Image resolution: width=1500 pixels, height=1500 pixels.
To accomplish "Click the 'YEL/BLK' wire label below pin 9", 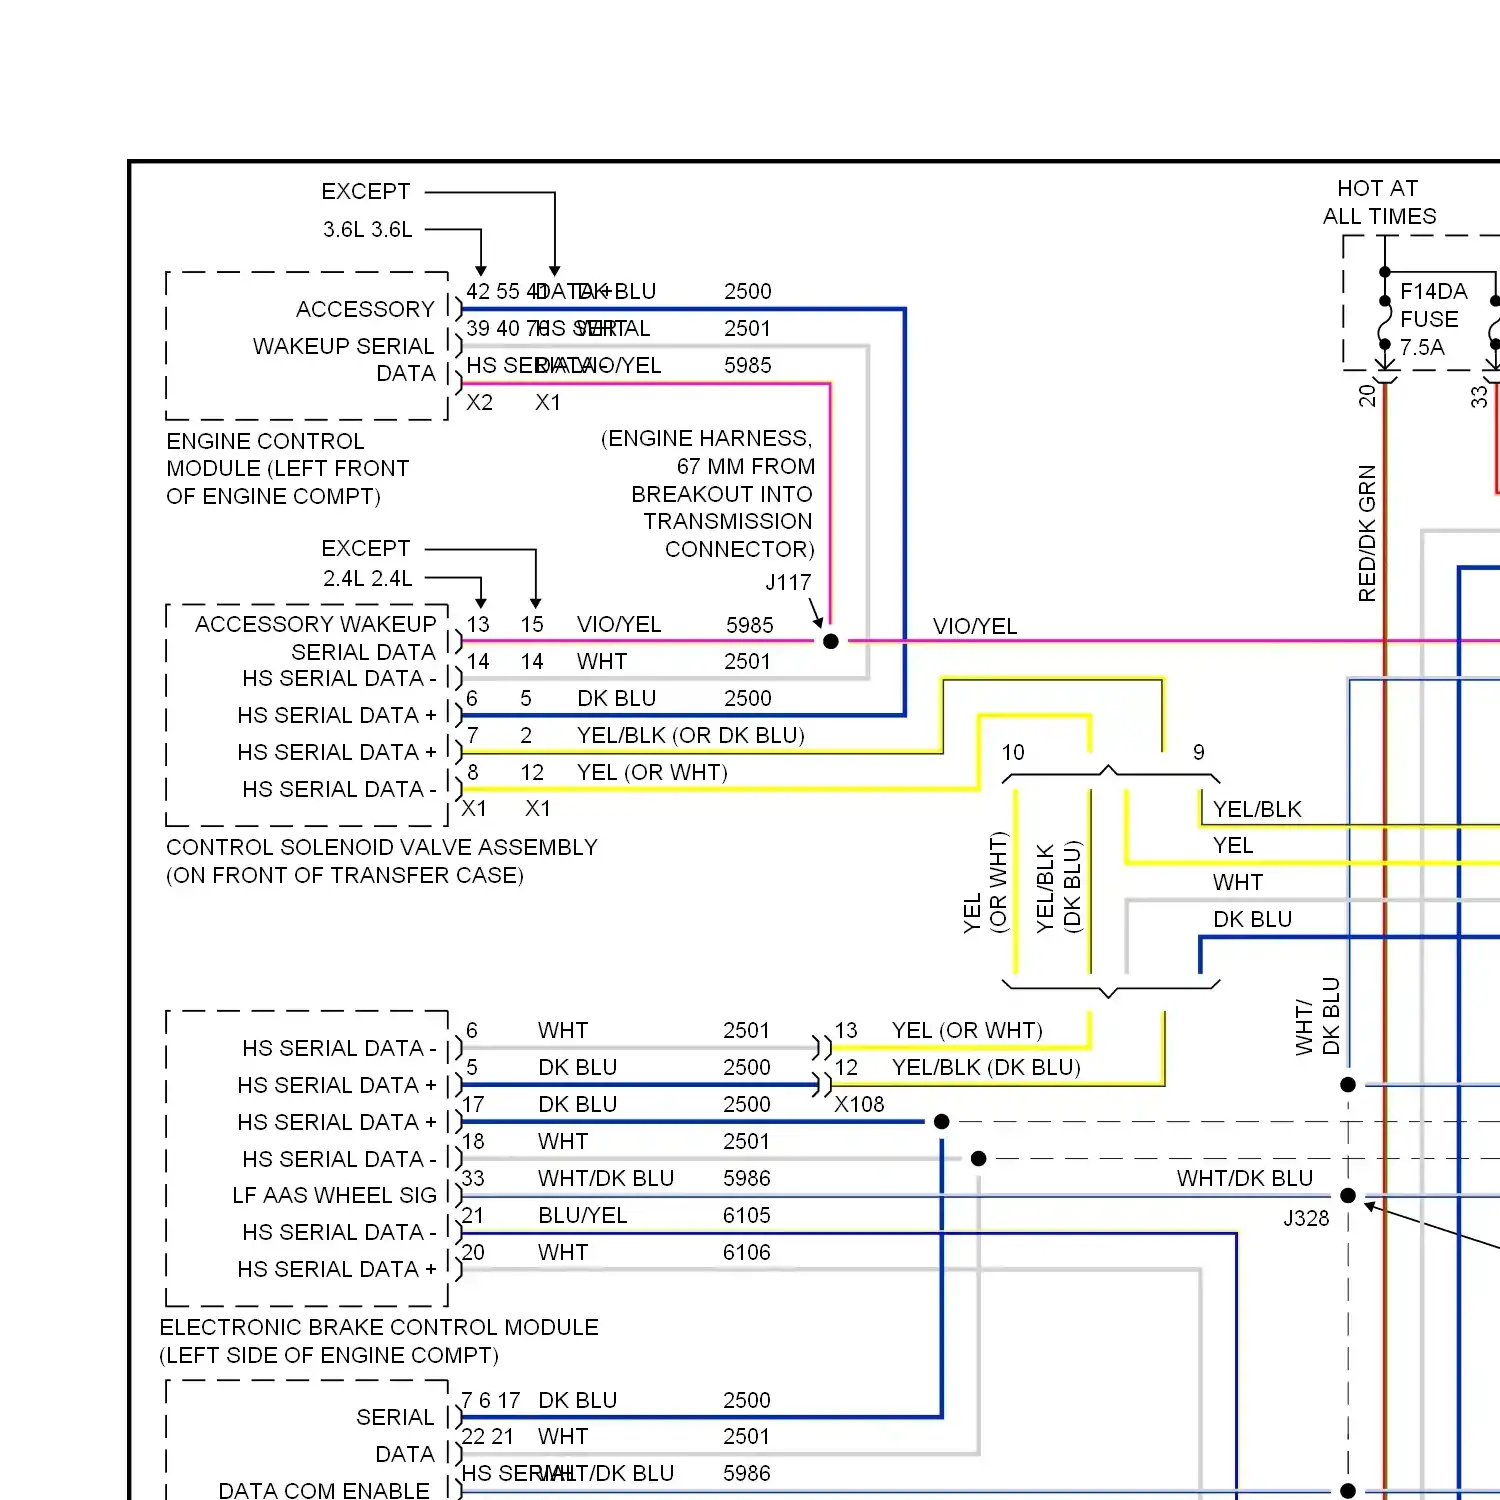I will (1257, 809).
